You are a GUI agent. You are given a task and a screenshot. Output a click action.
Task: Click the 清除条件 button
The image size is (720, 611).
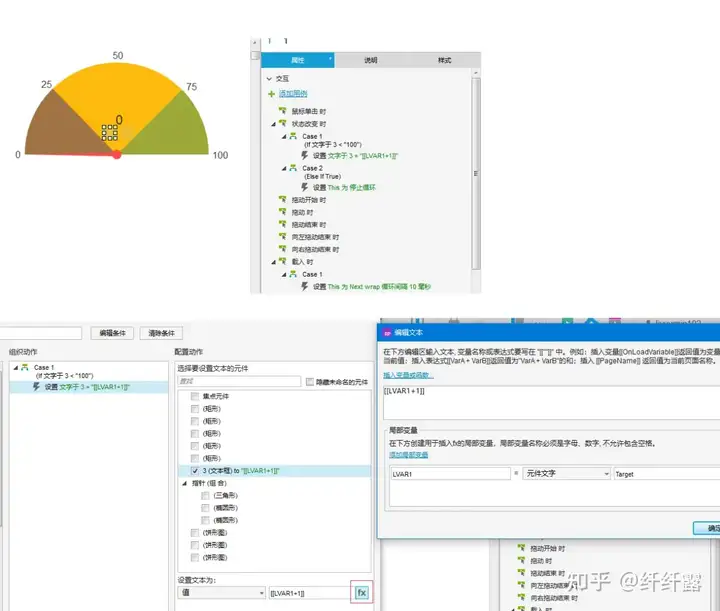tap(161, 333)
